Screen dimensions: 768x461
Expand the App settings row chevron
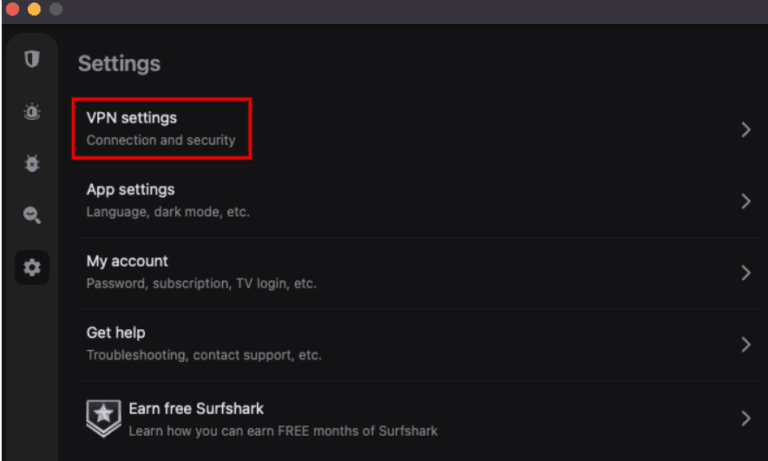(x=745, y=201)
